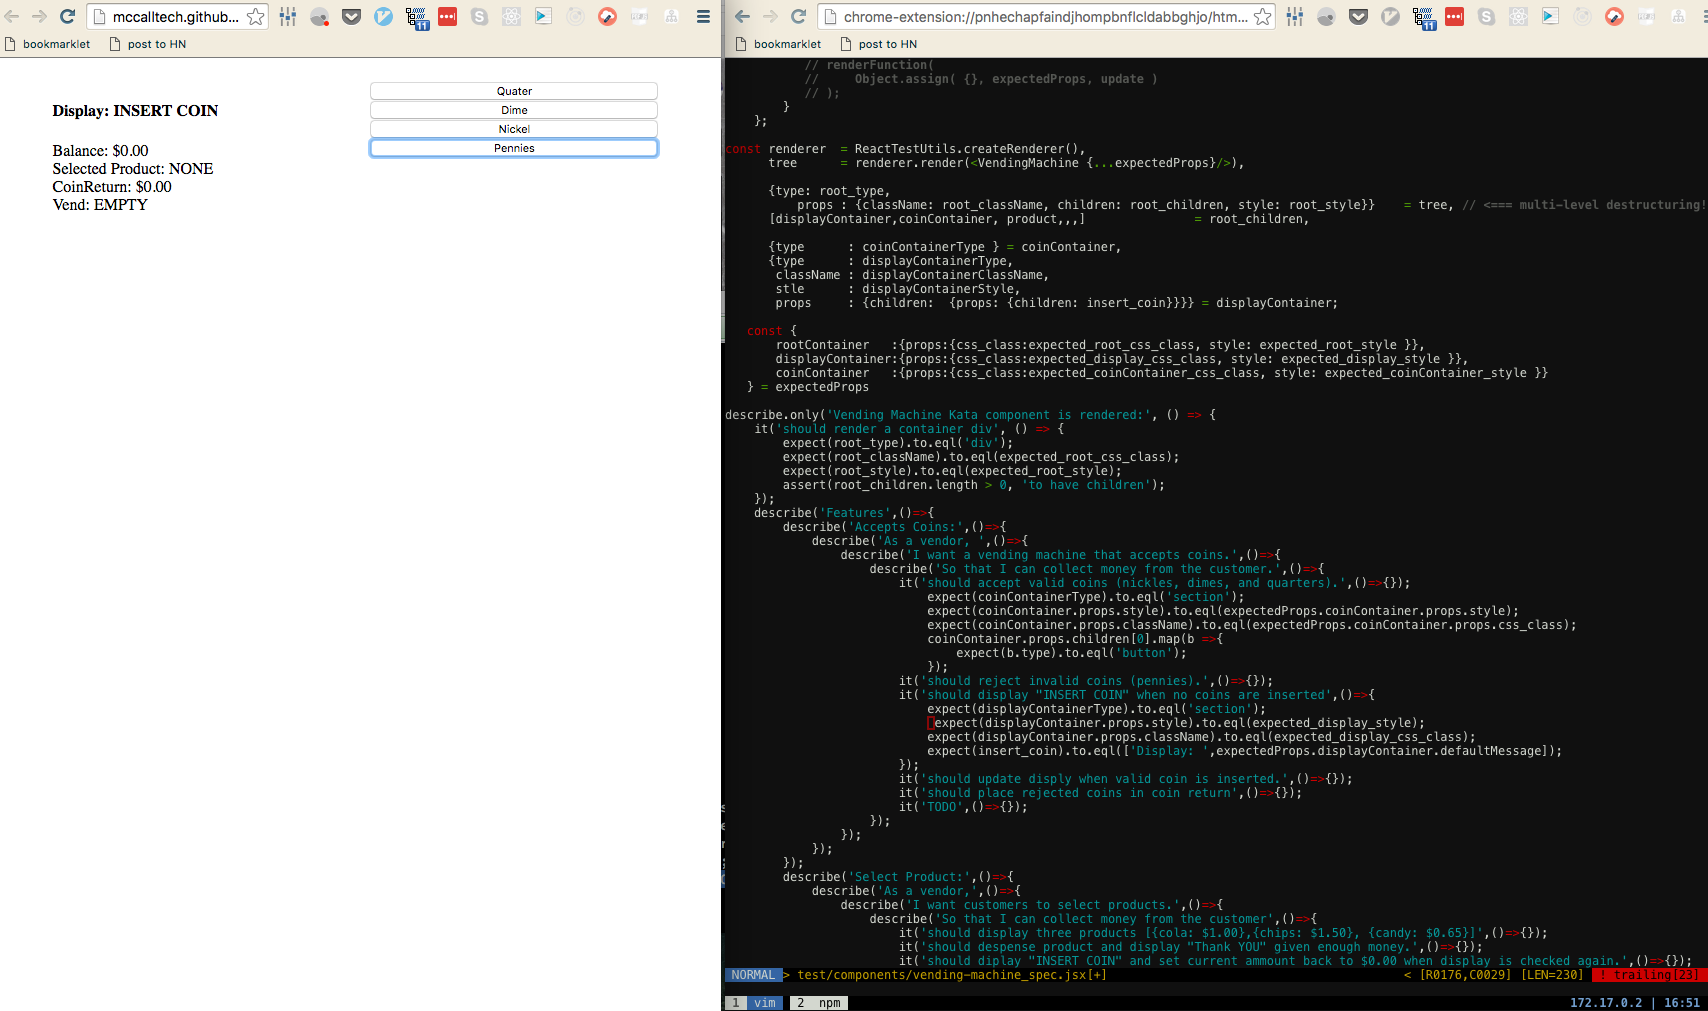Click the it('TODO' line in the editor
The width and height of the screenshot is (1708, 1011).
pos(963,807)
